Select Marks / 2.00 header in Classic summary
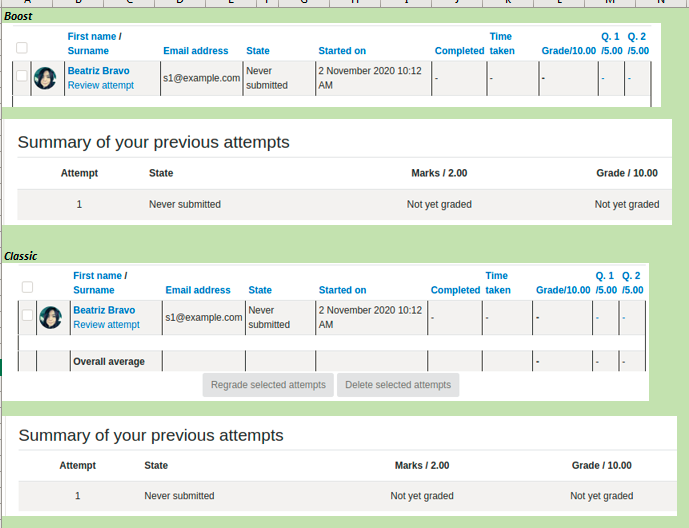 422,466
